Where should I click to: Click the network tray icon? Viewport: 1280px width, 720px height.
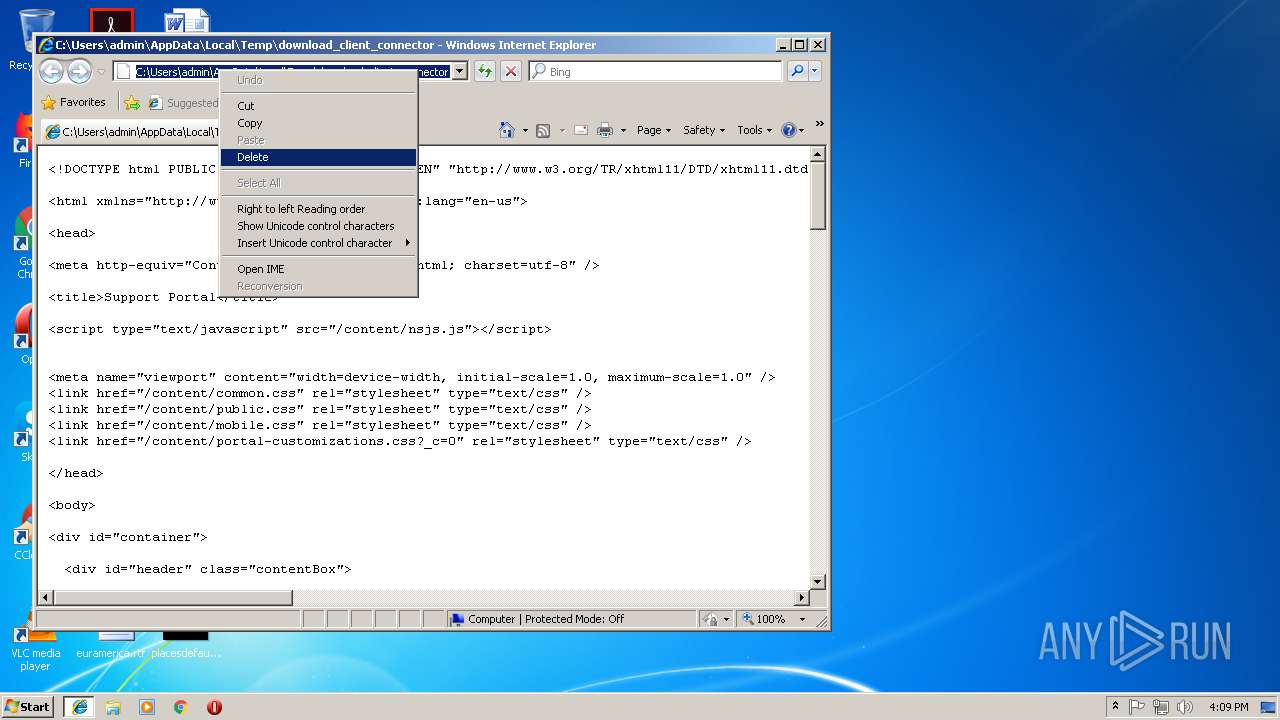(x=1161, y=706)
